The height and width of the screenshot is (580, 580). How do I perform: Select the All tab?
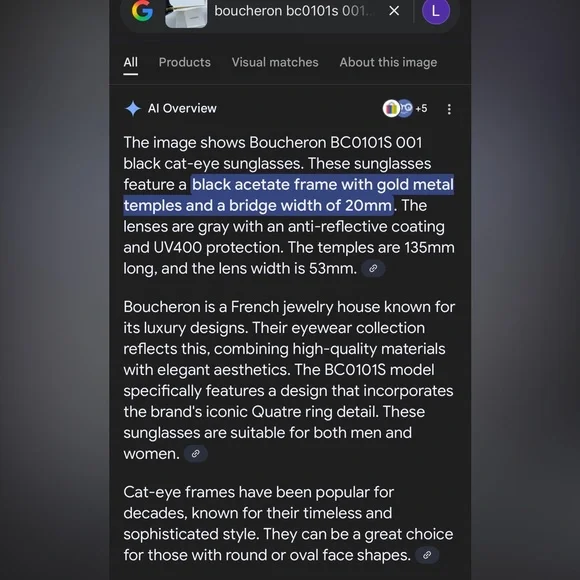(131, 62)
